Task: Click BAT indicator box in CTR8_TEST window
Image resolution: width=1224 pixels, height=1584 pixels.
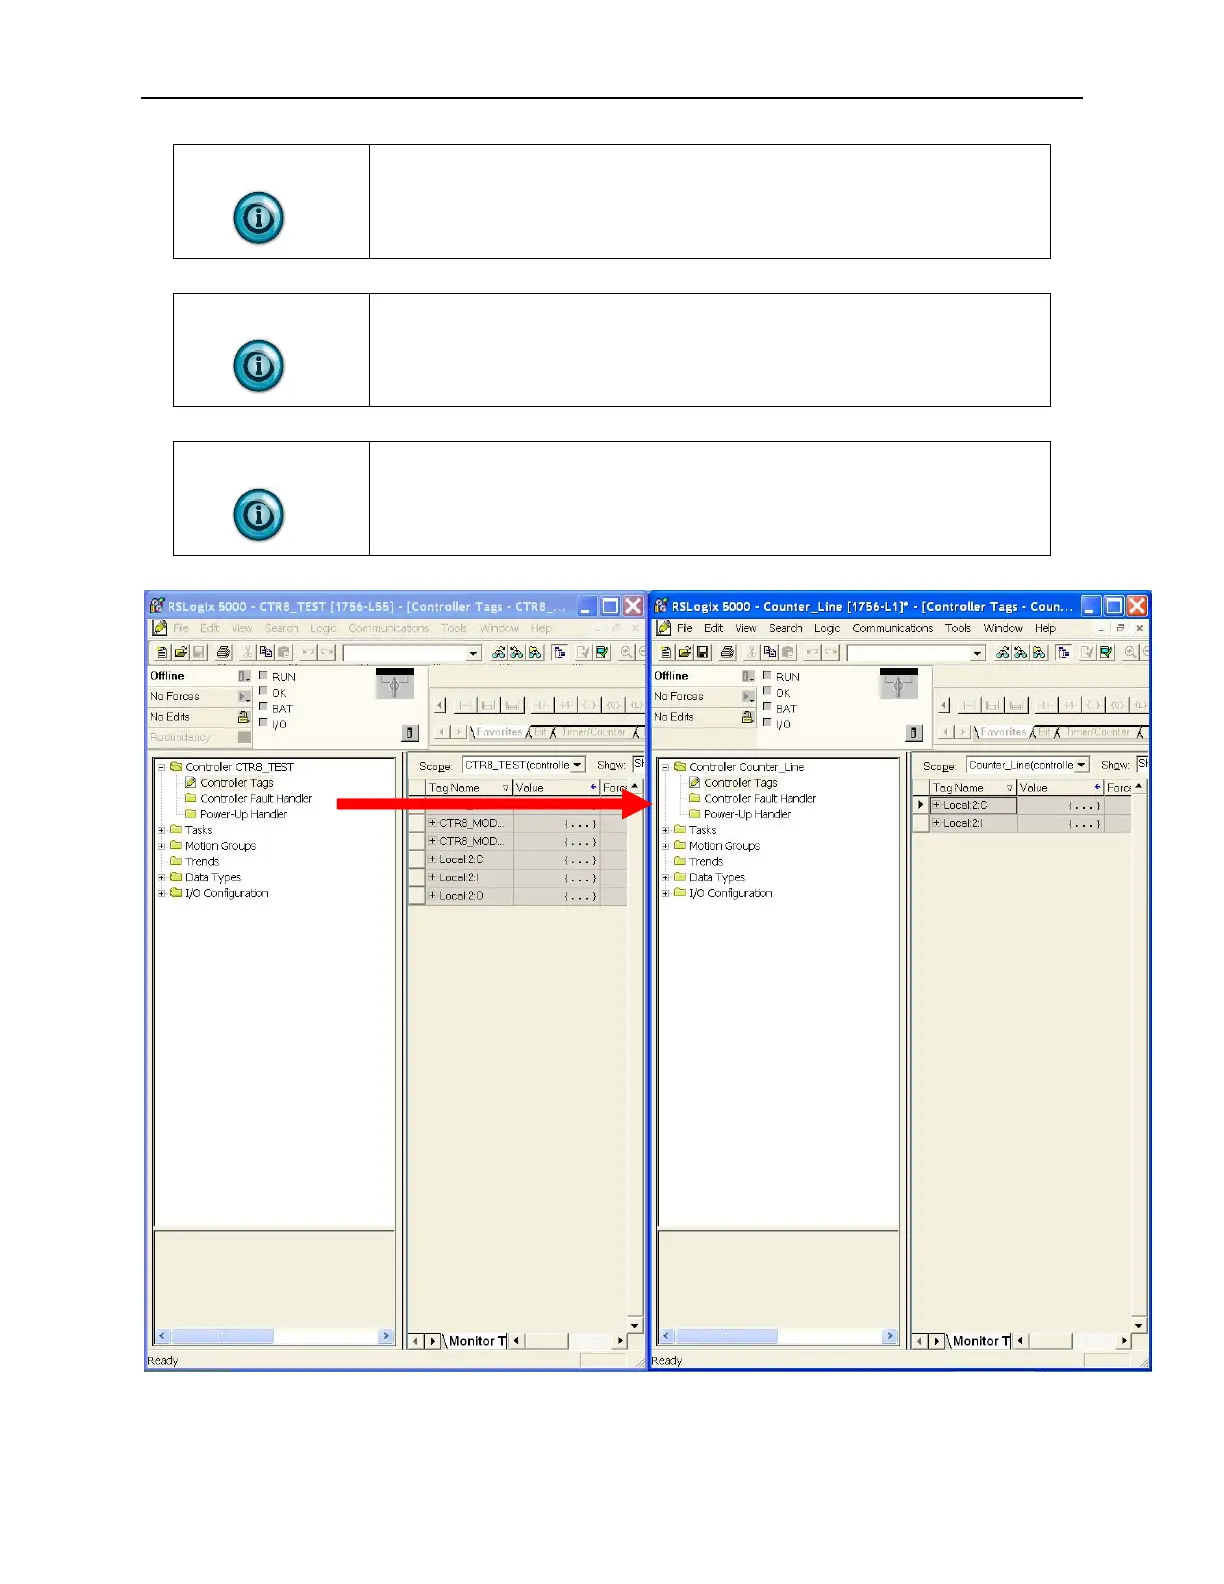Action: tap(263, 706)
